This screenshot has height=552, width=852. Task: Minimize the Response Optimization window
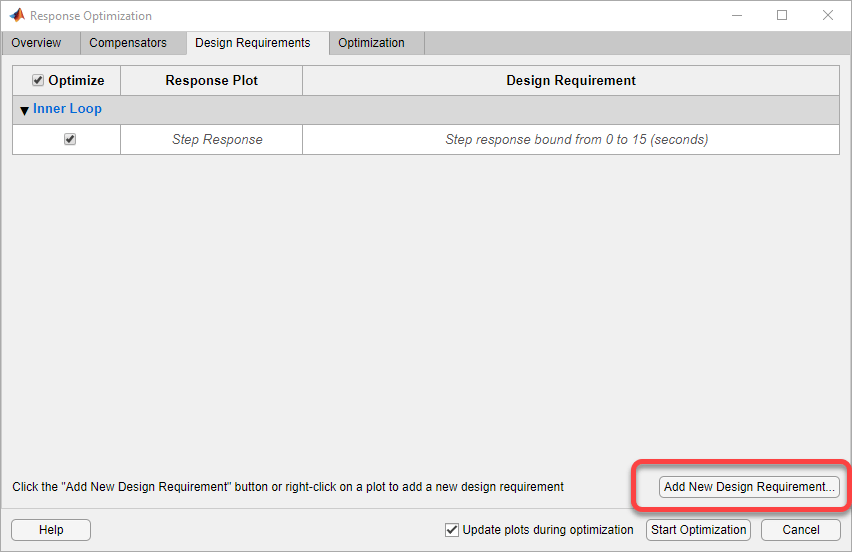click(737, 15)
